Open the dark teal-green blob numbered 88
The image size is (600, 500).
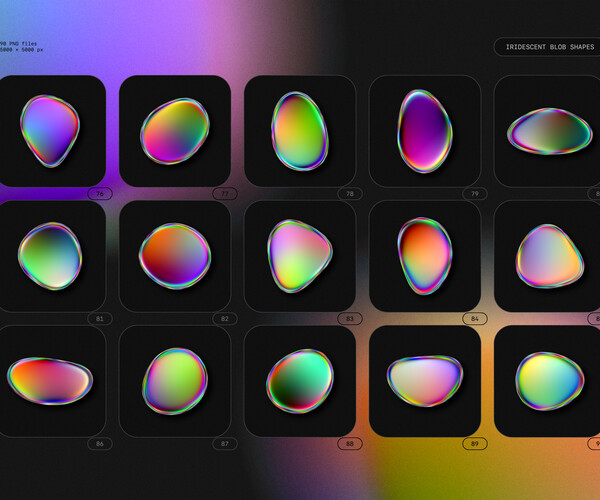coord(300,381)
